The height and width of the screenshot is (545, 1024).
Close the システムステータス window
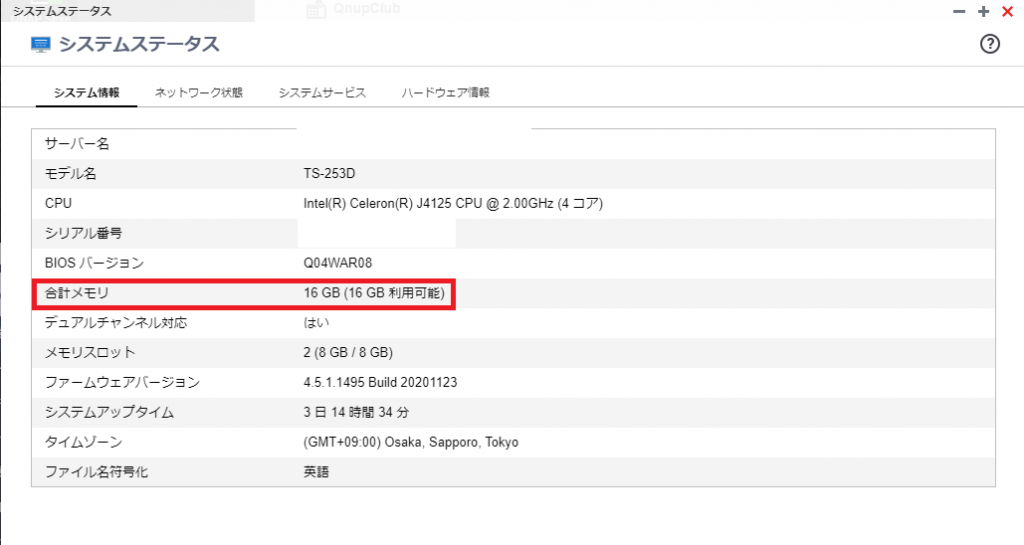(1008, 12)
